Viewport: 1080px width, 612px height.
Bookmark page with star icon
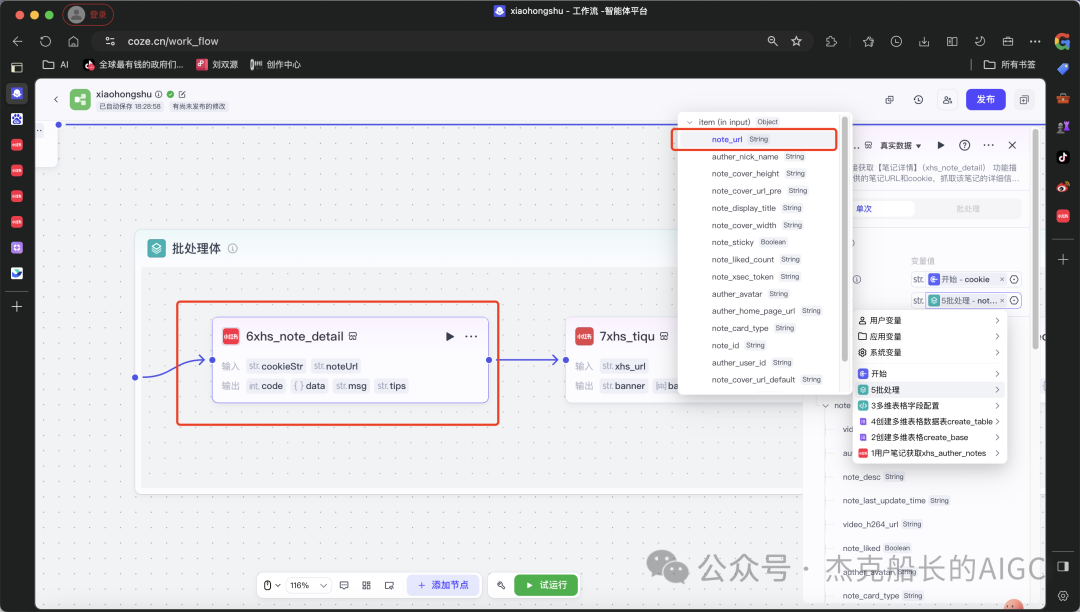pos(796,41)
